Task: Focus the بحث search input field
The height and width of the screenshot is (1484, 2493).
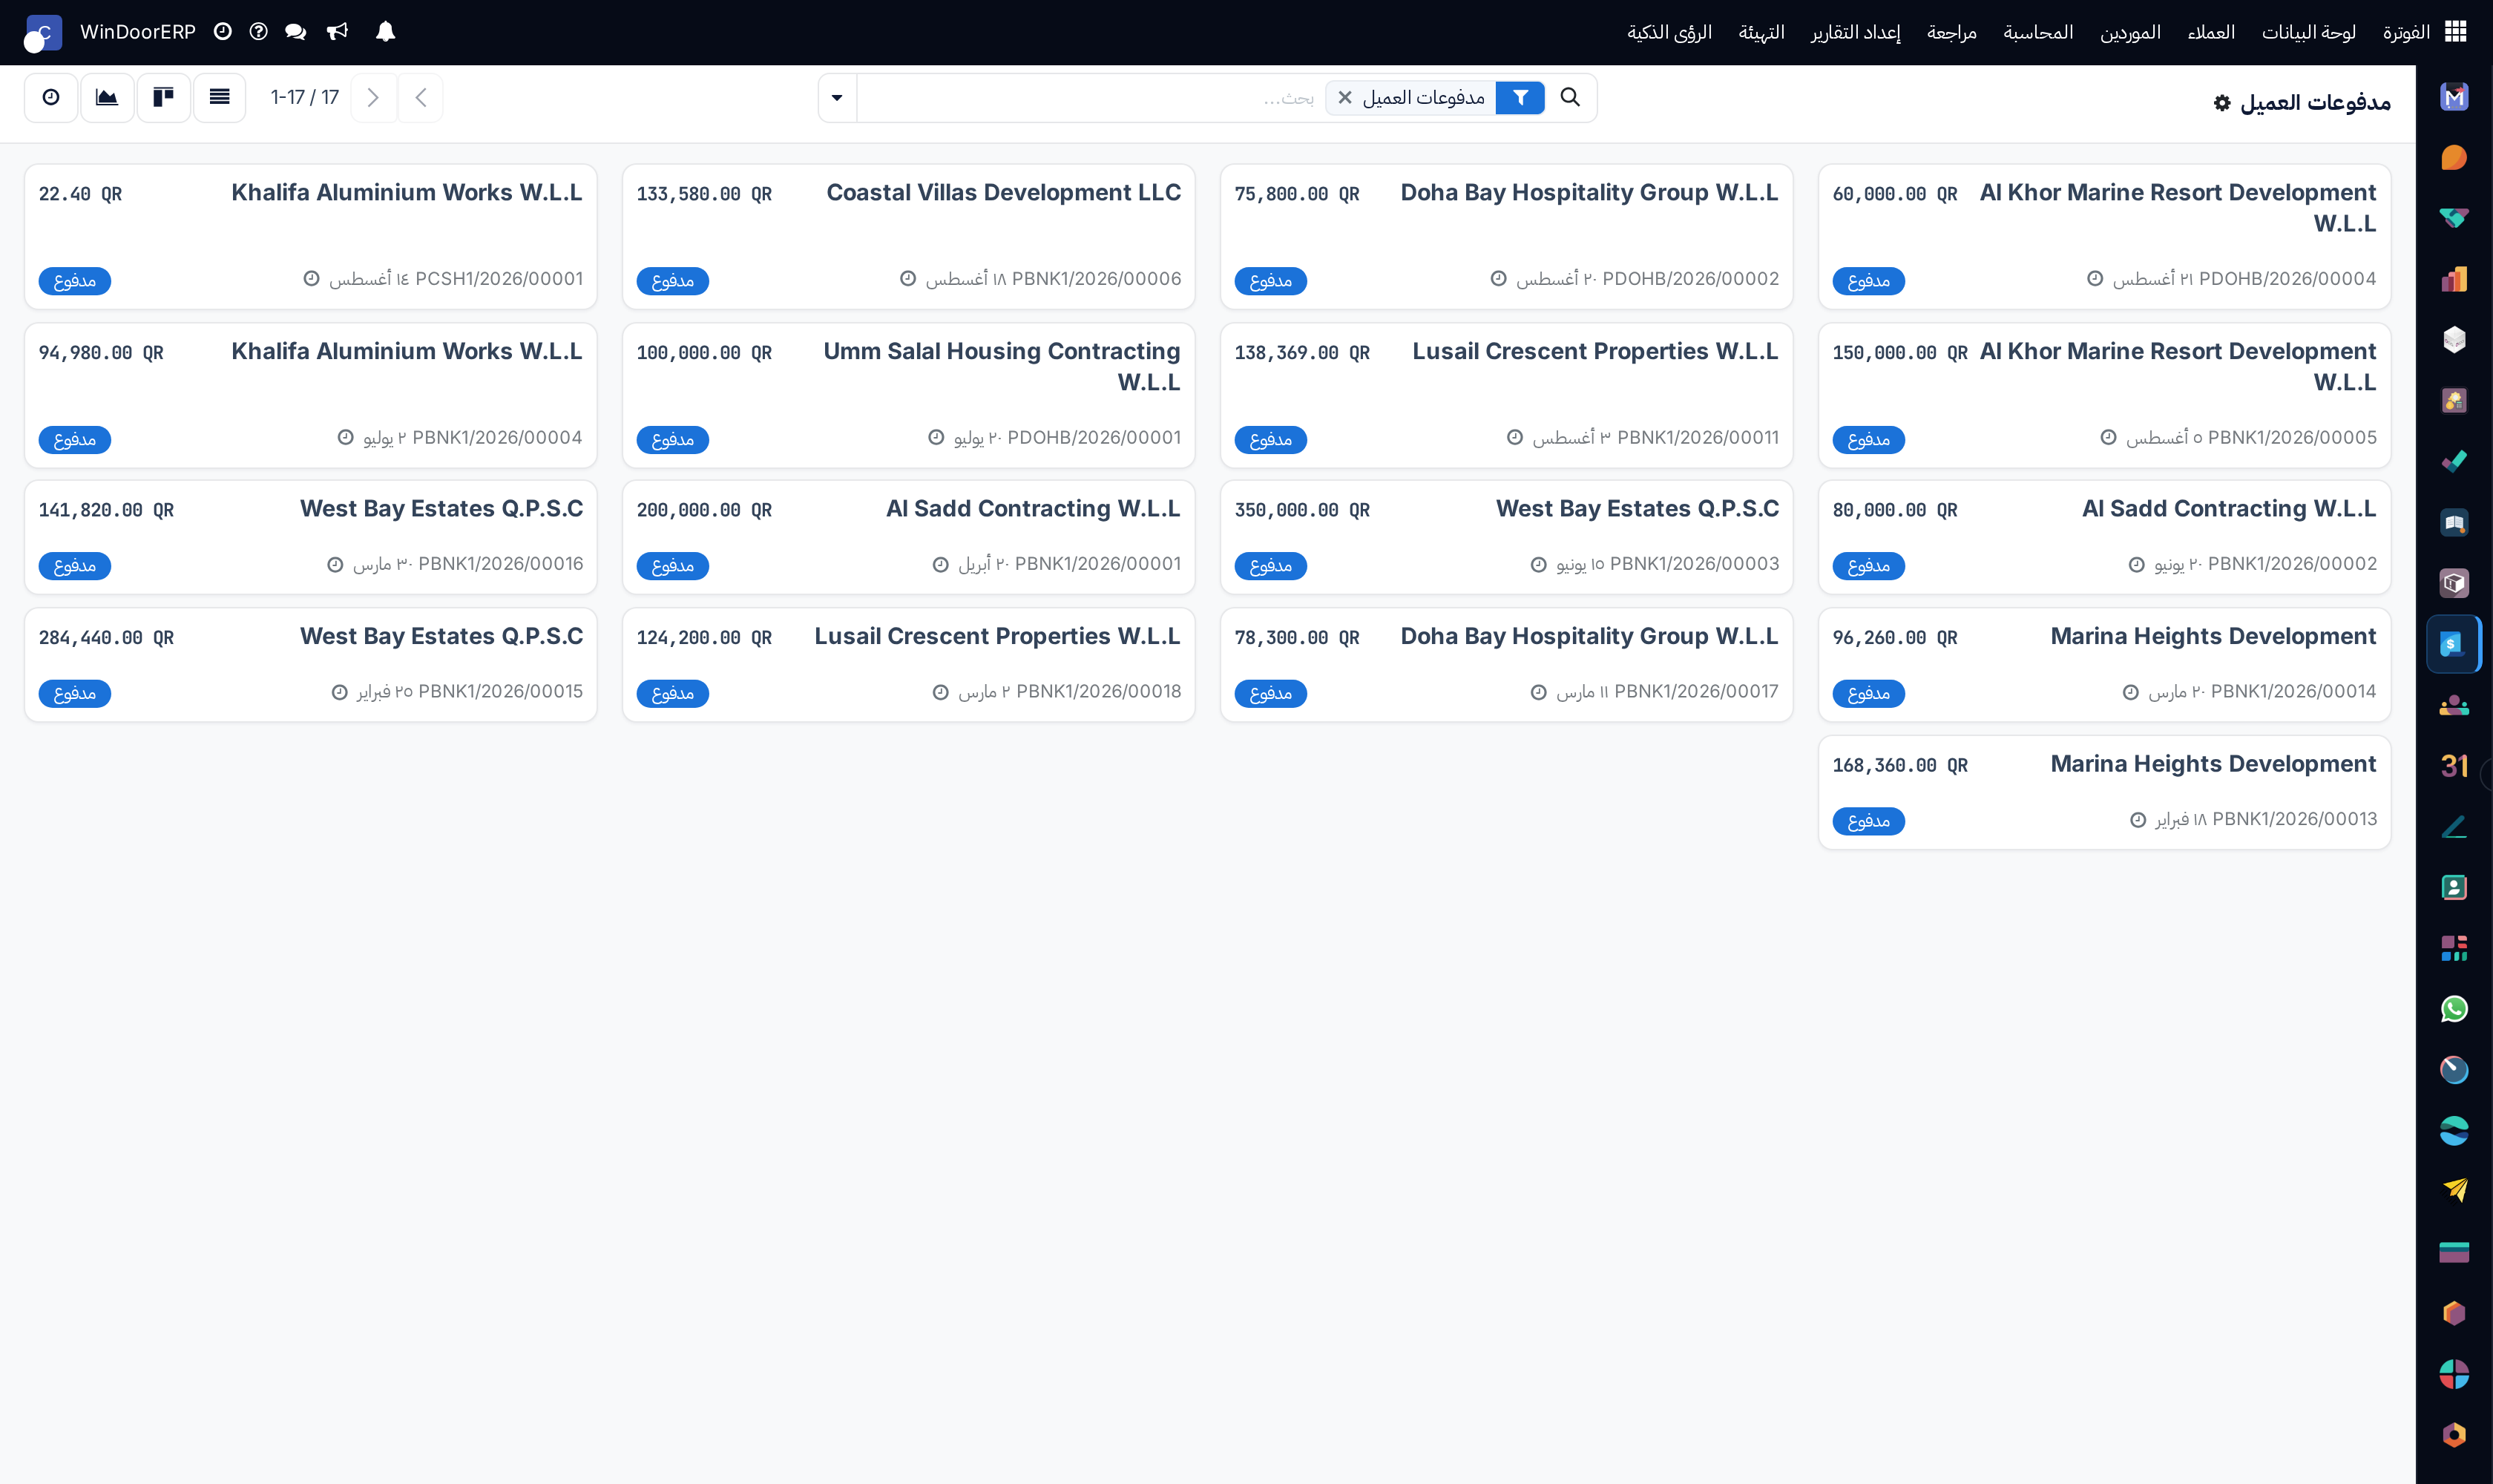Action: pos(1091,98)
